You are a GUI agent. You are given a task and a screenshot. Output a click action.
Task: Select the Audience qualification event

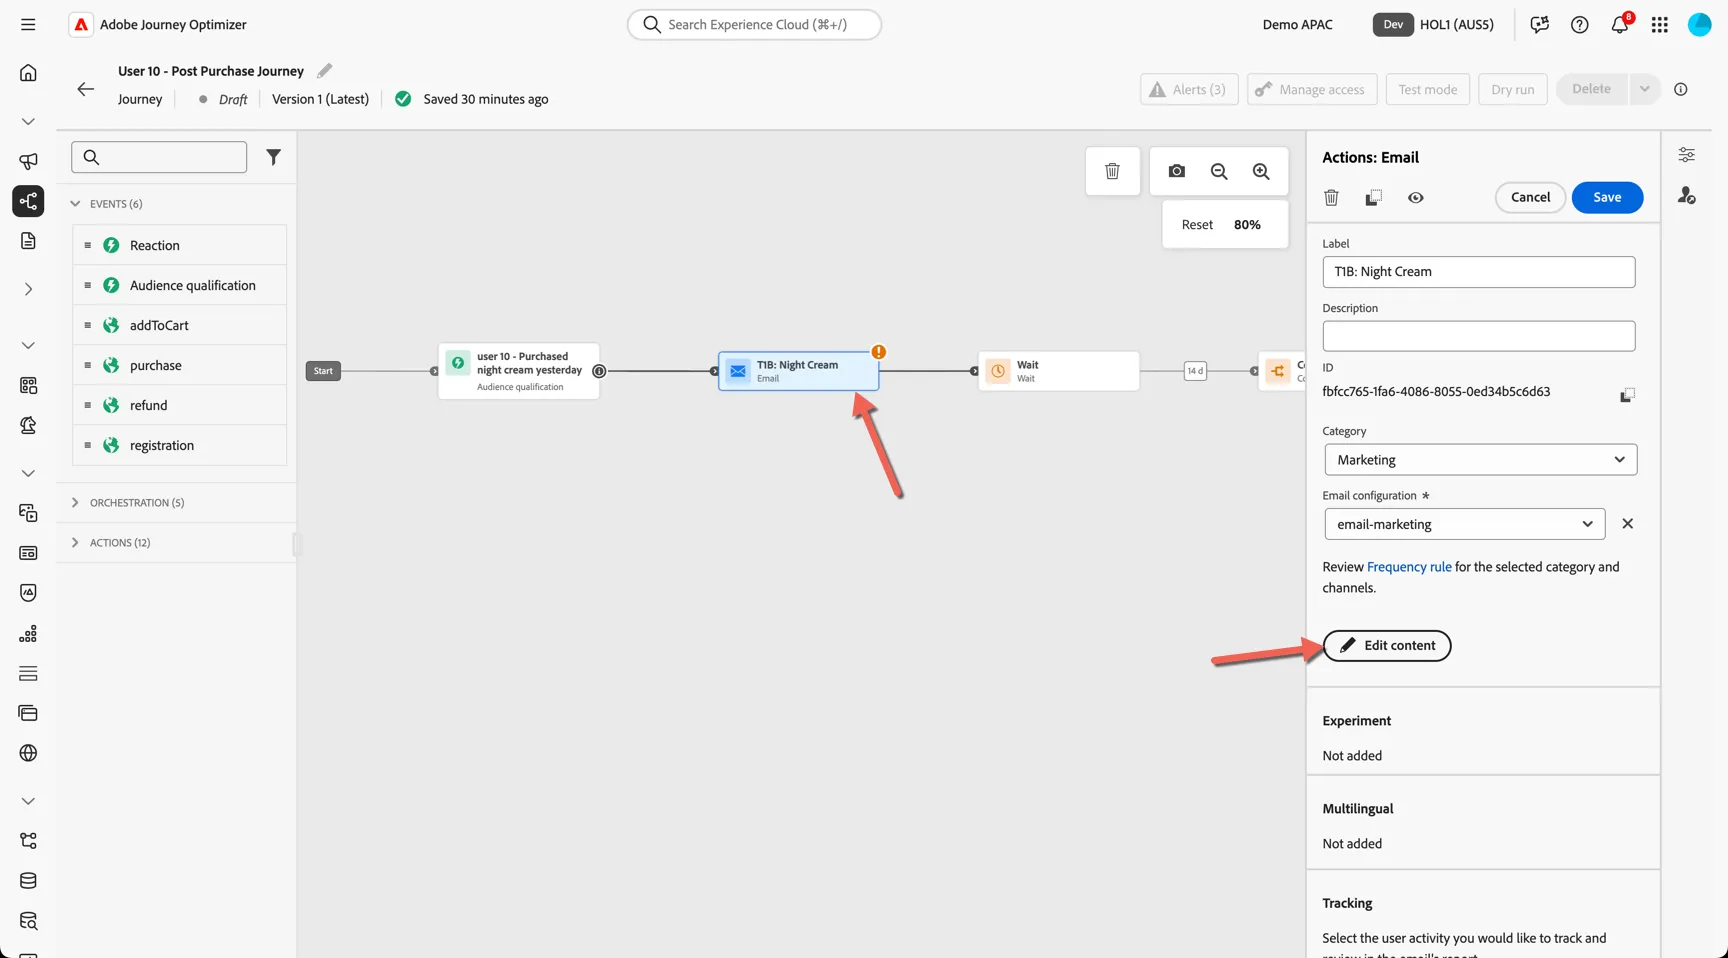tap(180, 285)
